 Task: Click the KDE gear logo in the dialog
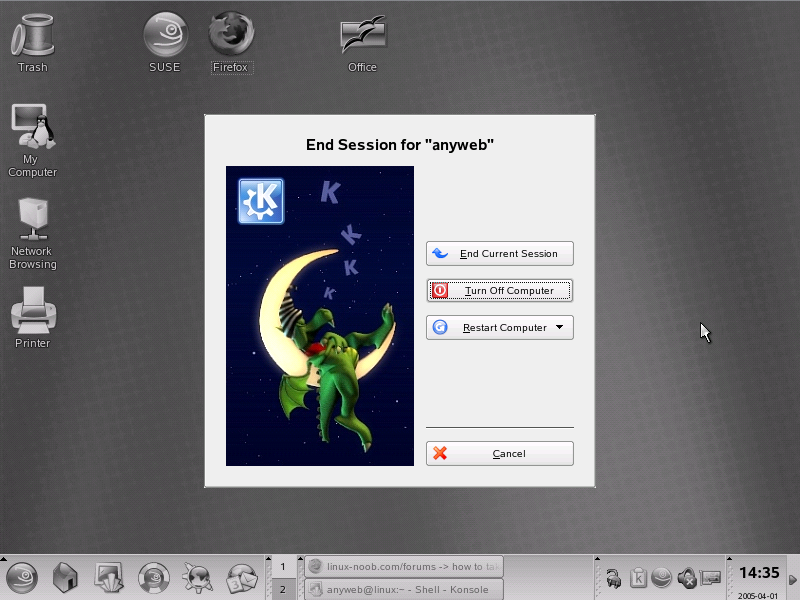(261, 201)
